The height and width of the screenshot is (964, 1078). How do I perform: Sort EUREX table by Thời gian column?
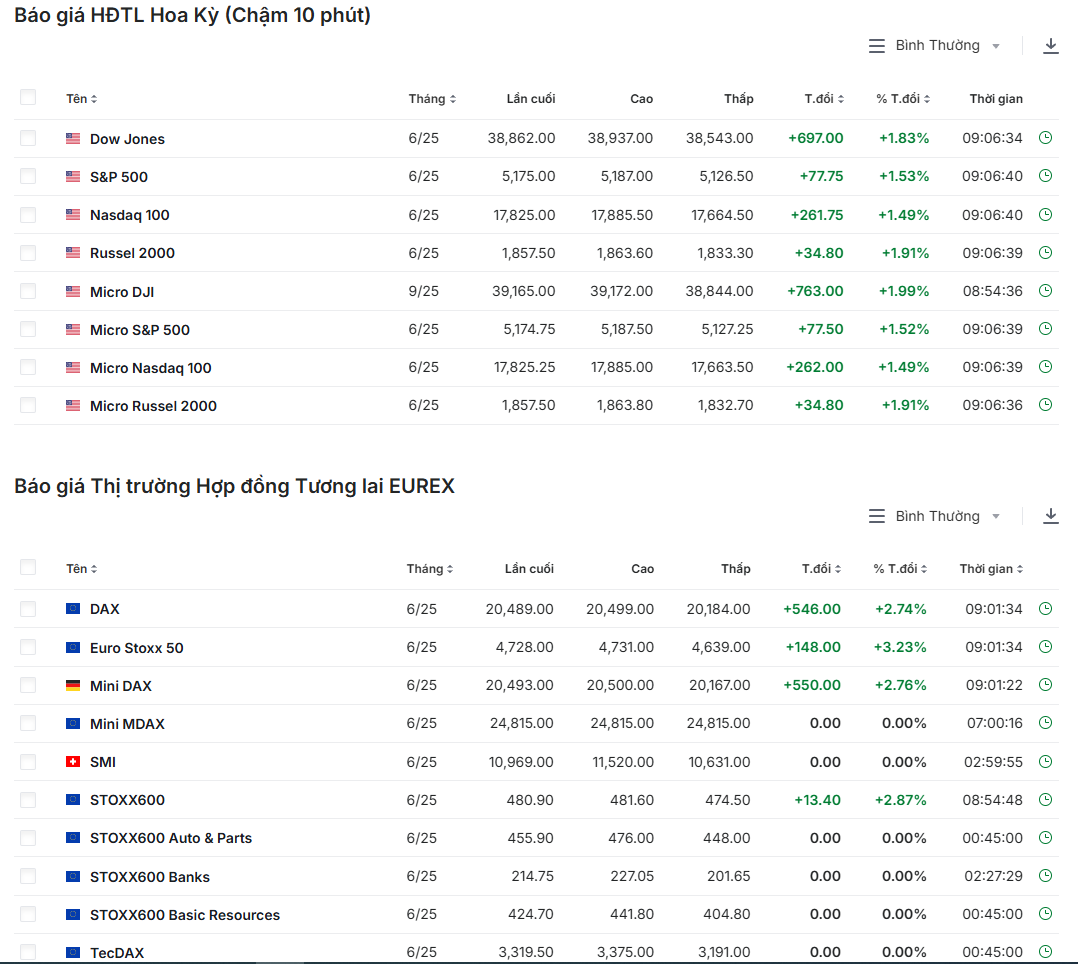pos(991,569)
